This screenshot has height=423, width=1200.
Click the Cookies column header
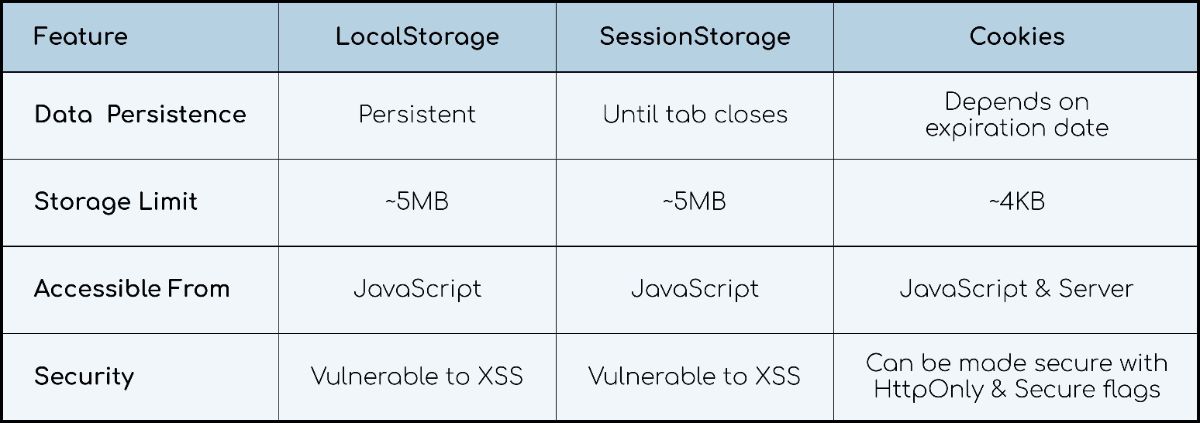tap(1017, 37)
